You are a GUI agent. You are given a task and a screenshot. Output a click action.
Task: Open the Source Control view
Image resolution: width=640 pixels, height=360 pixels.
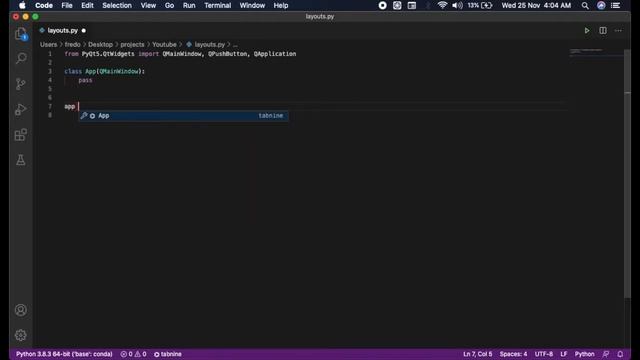21,84
